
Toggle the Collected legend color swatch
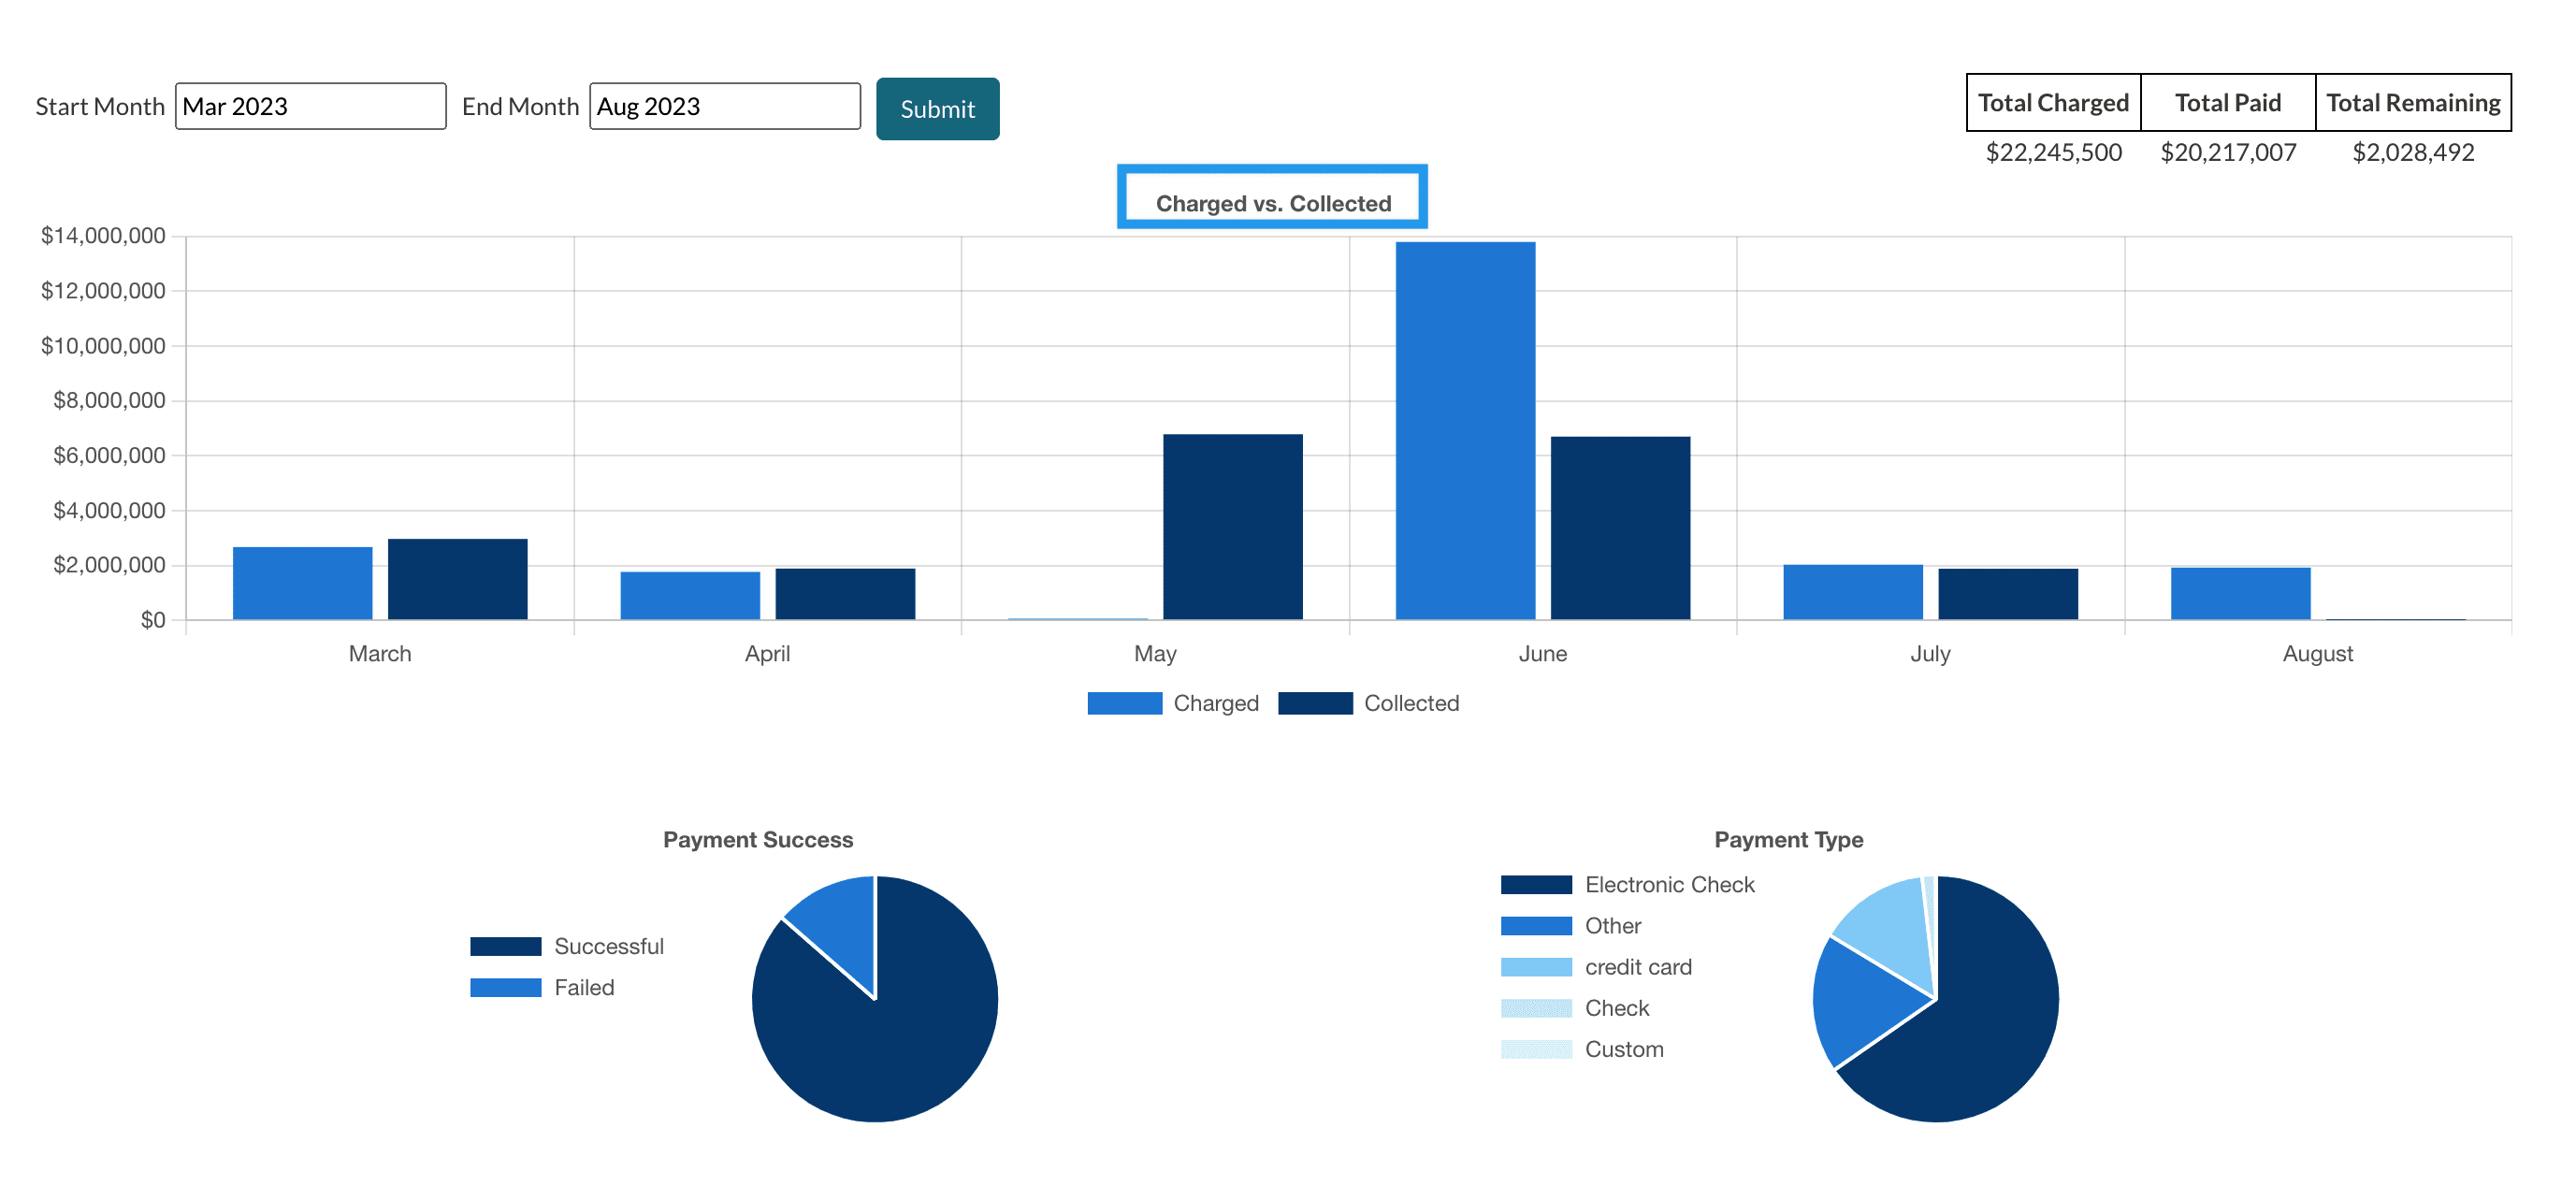(x=1315, y=703)
